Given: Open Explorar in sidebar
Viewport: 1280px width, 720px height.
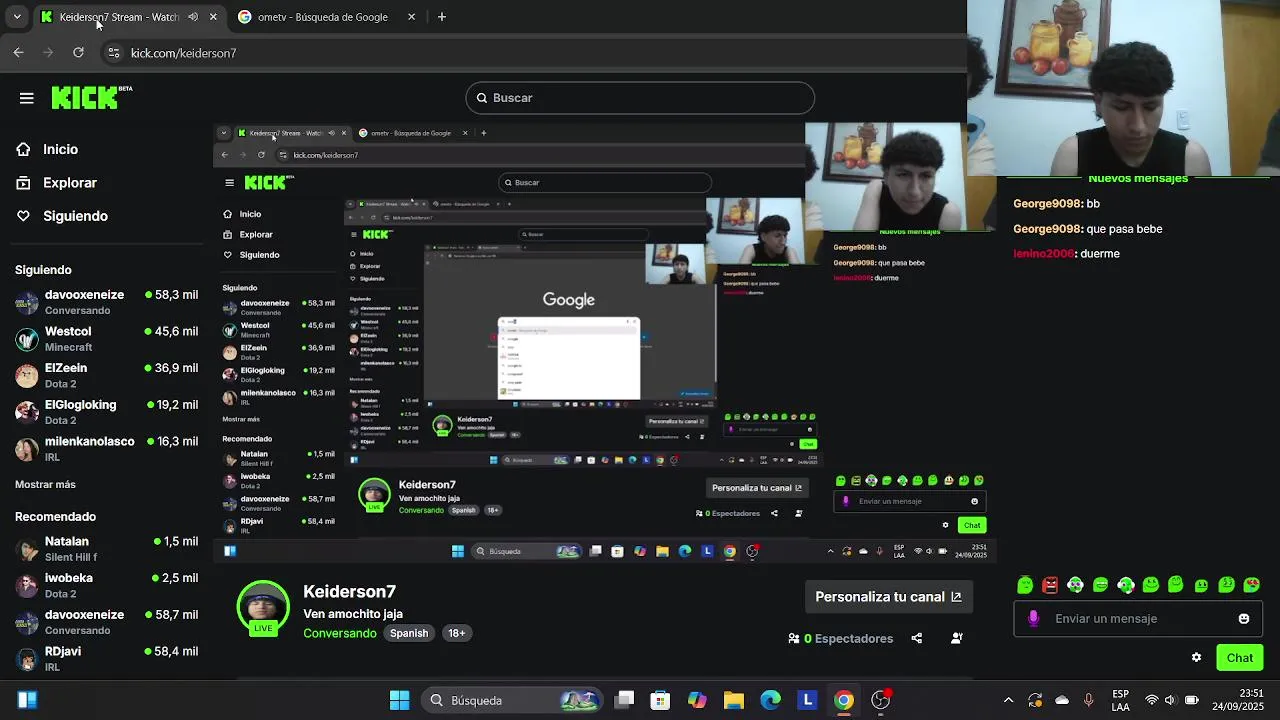Looking at the screenshot, I should click(x=69, y=183).
